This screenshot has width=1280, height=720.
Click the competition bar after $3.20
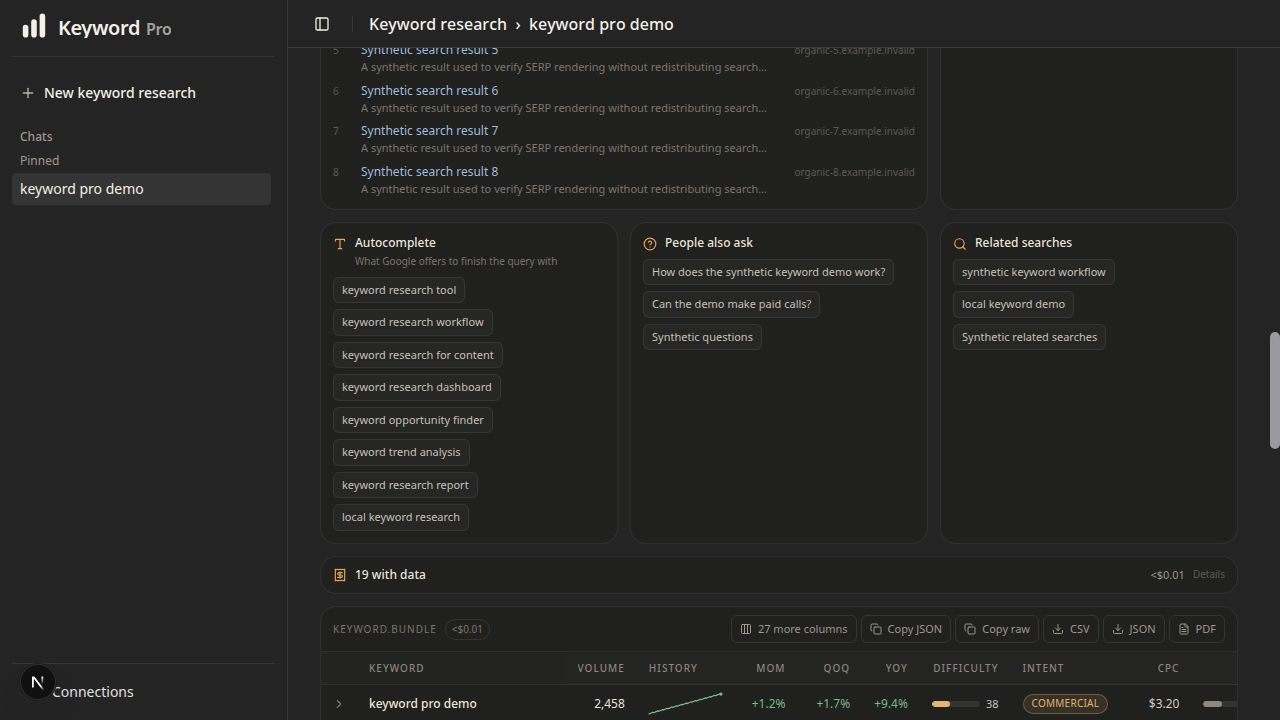[1219, 704]
